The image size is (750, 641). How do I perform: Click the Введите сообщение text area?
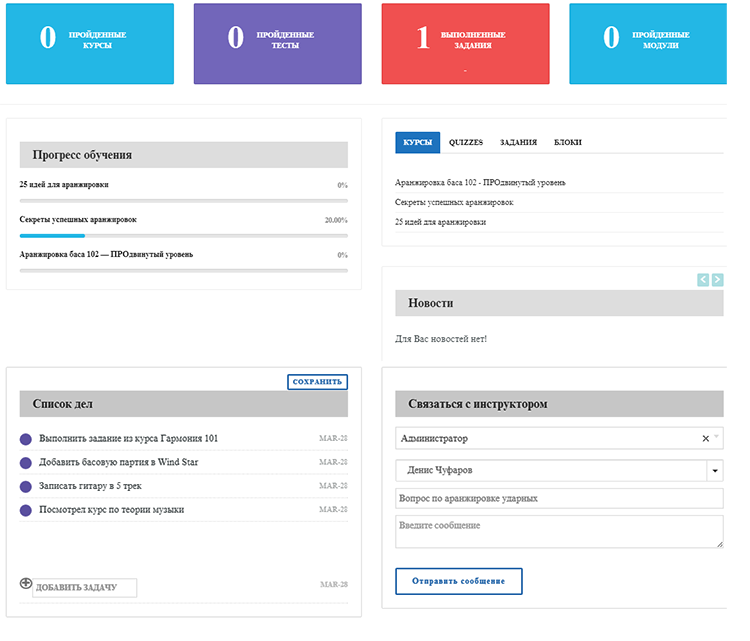(559, 531)
